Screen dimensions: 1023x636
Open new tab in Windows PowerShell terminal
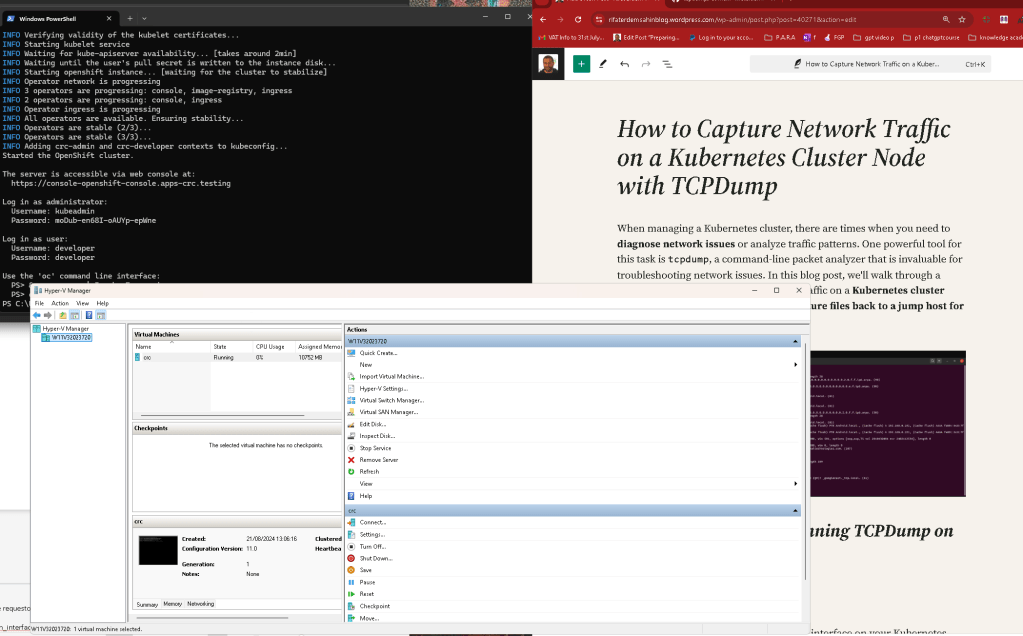(x=130, y=18)
